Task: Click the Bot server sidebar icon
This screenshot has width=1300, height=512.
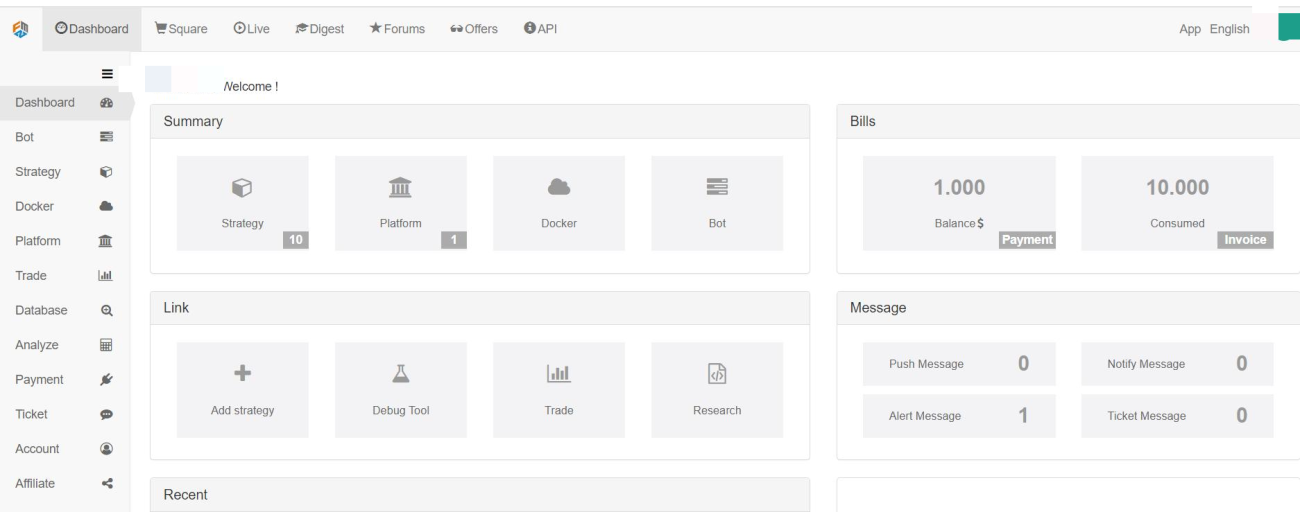Action: pos(107,137)
